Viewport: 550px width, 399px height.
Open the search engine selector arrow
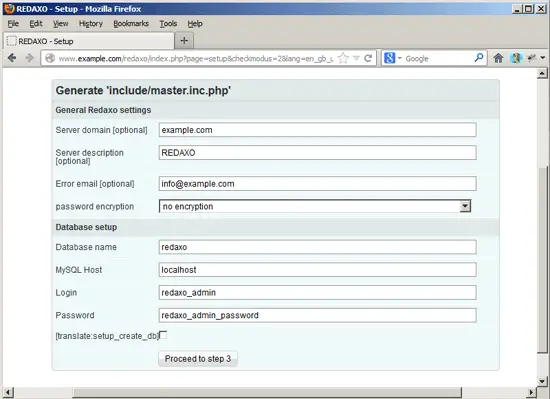(x=400, y=58)
